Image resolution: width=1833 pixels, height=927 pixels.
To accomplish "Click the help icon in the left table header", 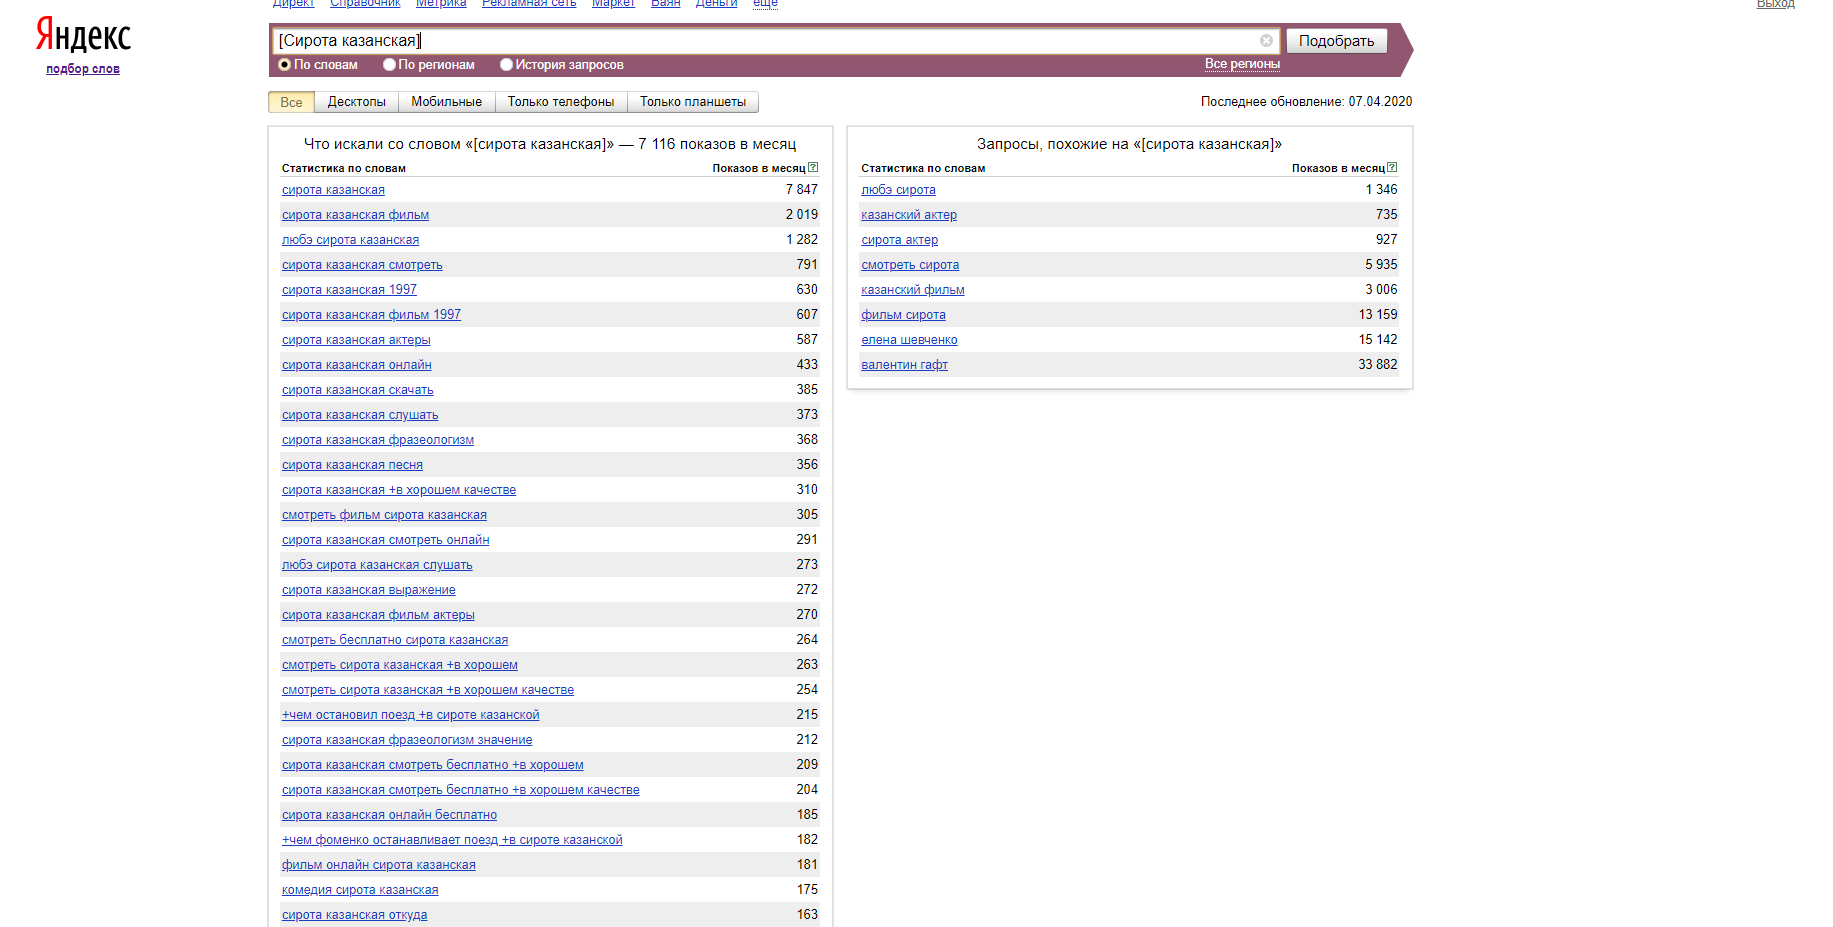I will 813,168.
